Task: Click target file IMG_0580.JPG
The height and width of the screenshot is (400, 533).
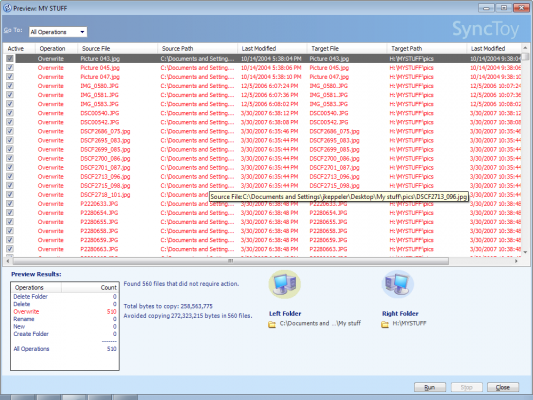Action: 329,86
